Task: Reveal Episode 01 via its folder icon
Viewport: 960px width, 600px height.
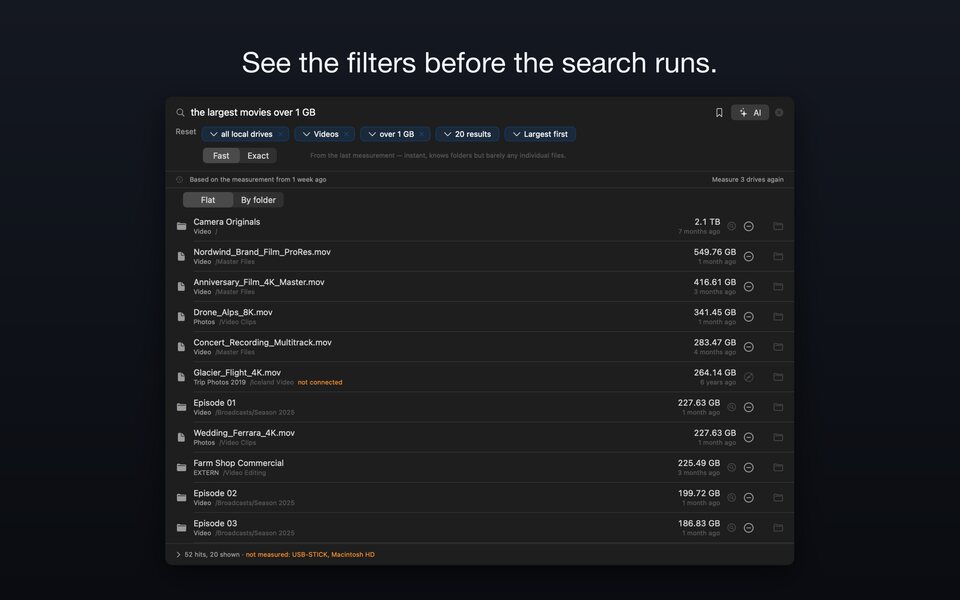Action: [x=778, y=407]
